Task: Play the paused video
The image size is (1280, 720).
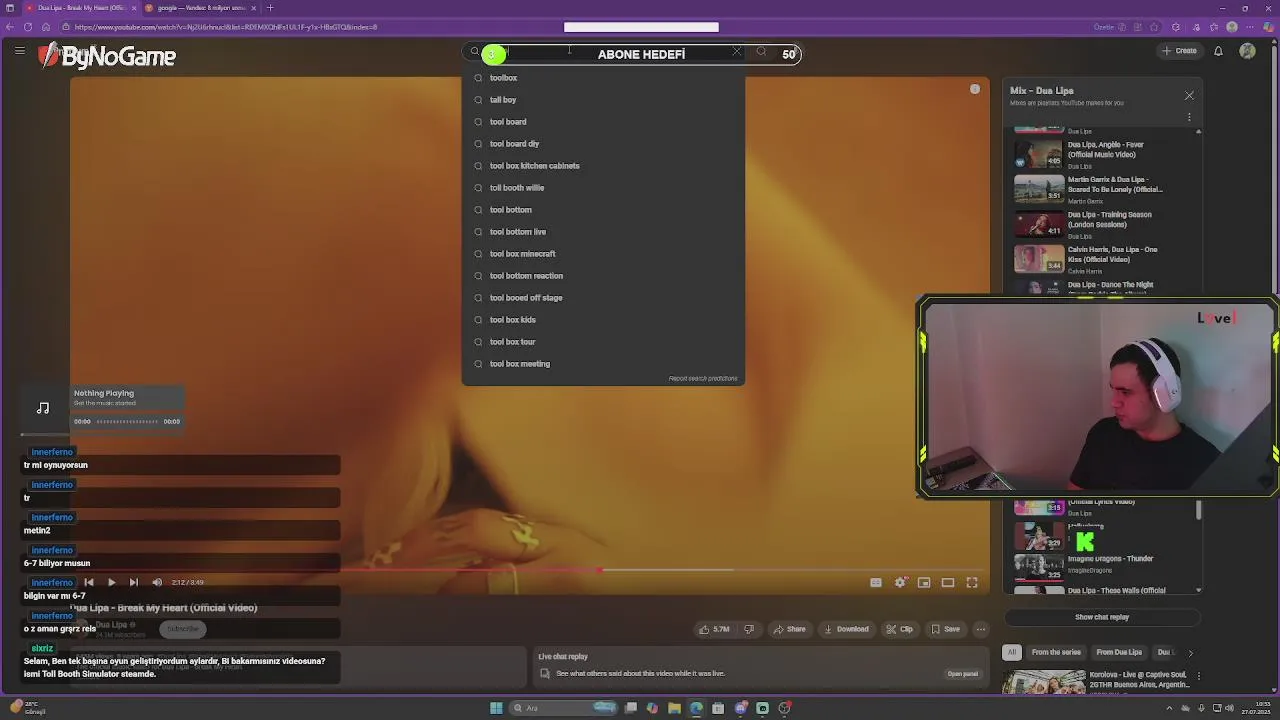Action: click(x=111, y=582)
